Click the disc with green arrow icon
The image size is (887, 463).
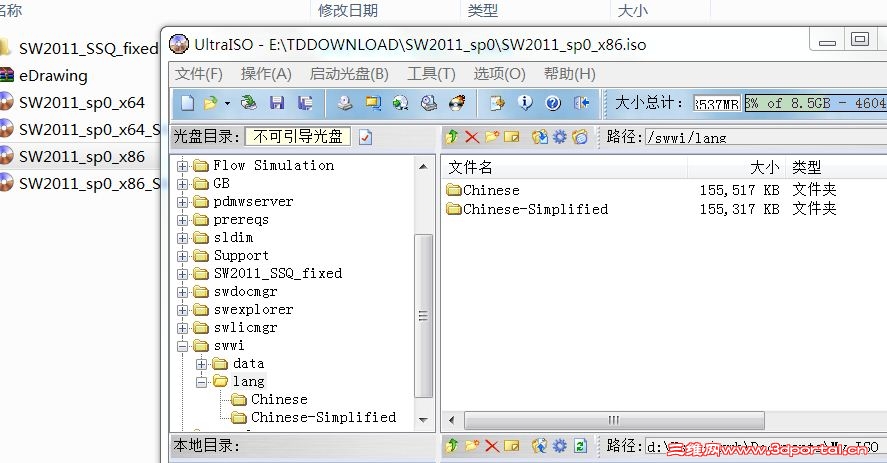coord(401,103)
